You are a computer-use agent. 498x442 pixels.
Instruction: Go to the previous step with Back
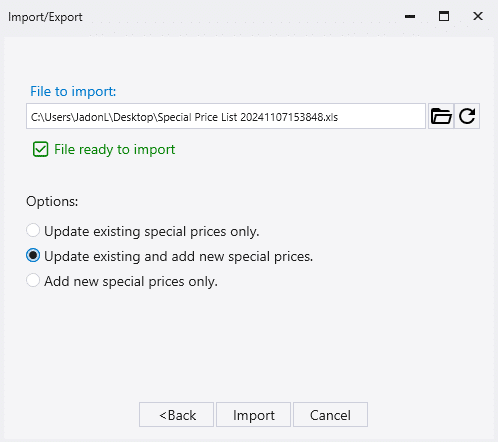point(176,415)
